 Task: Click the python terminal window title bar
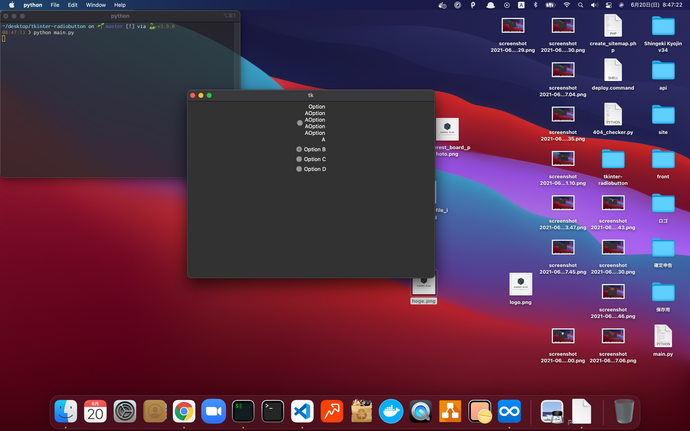click(x=120, y=16)
